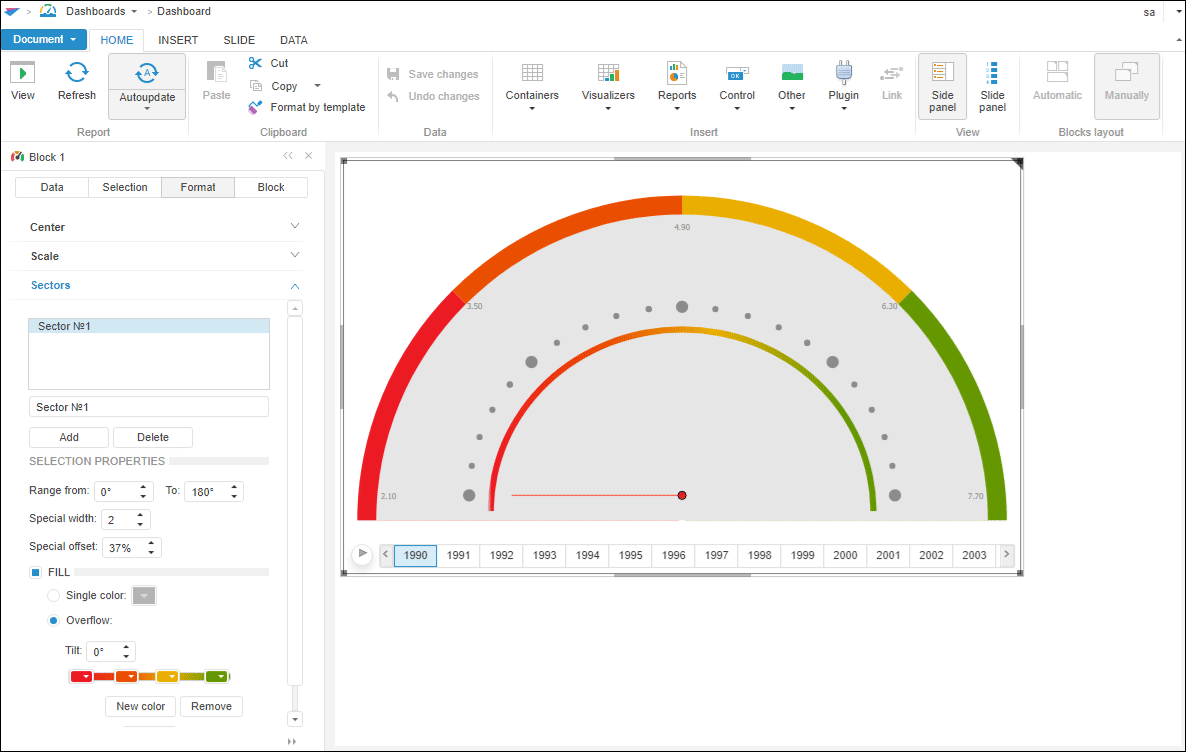Viewport: 1186px width, 752px height.
Task: Open the Containers insert icon
Action: [532, 73]
